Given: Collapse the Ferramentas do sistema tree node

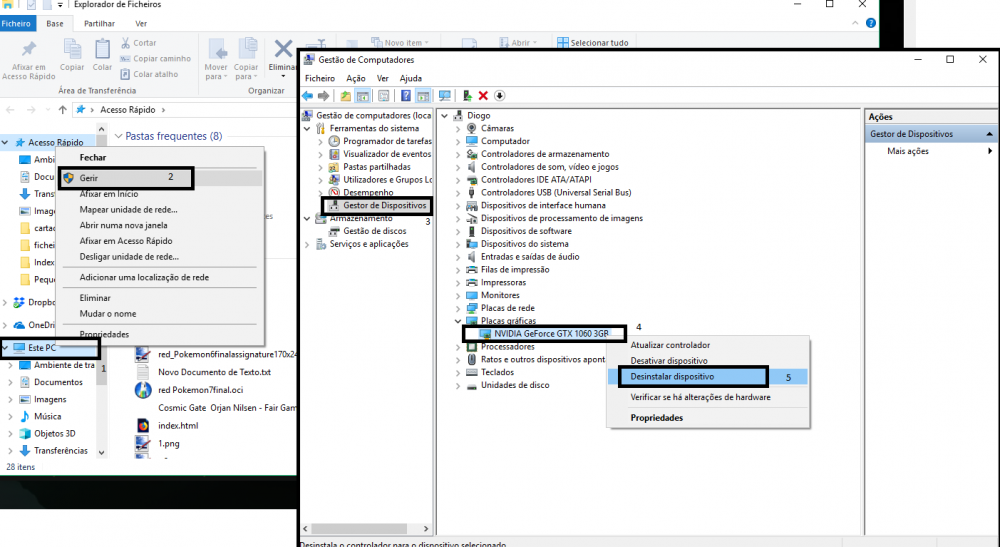Looking at the screenshot, I should point(307,129).
